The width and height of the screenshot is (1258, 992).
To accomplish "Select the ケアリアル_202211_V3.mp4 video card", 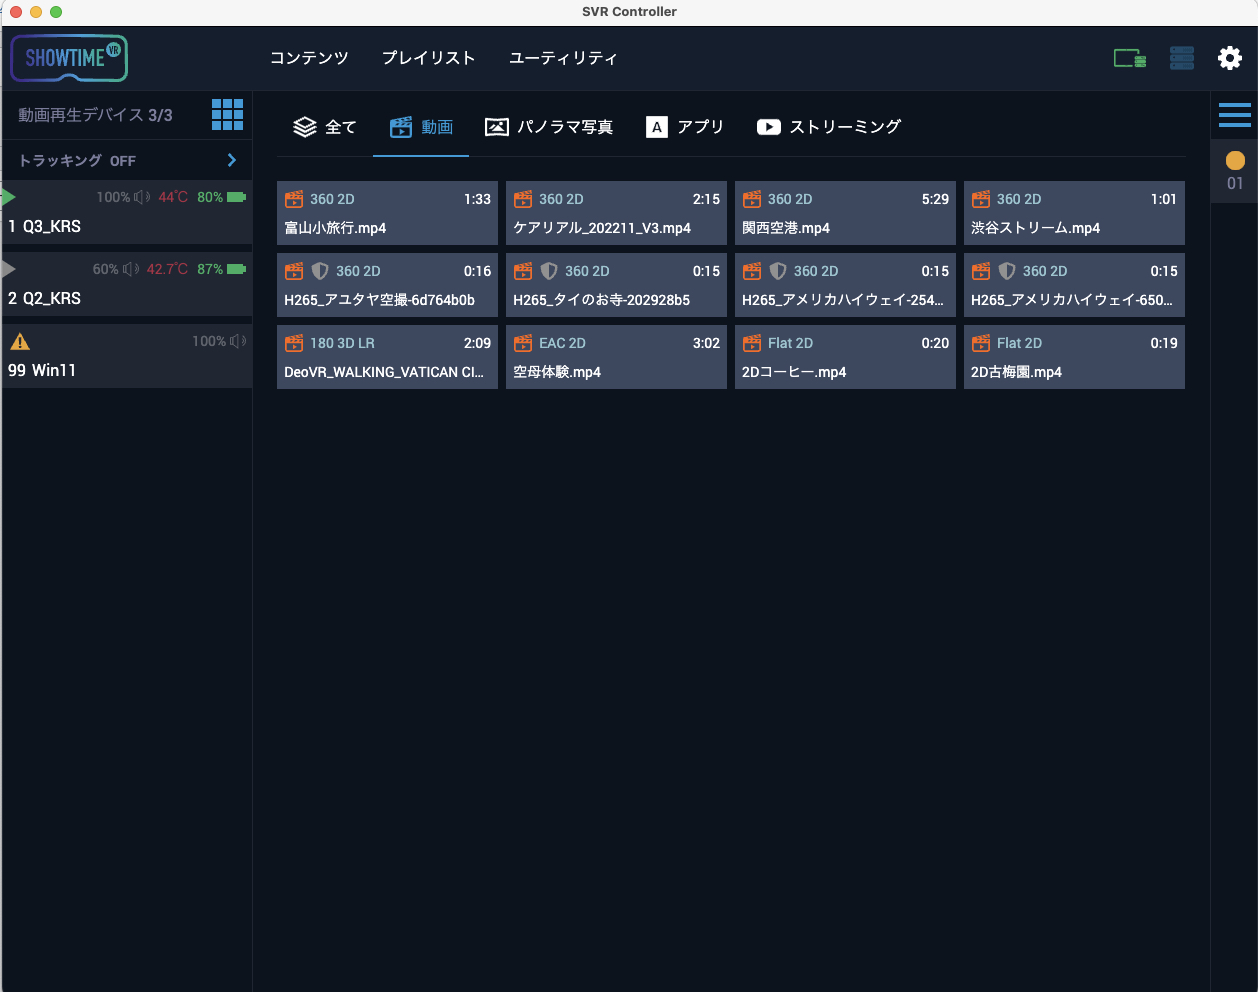I will [x=616, y=213].
